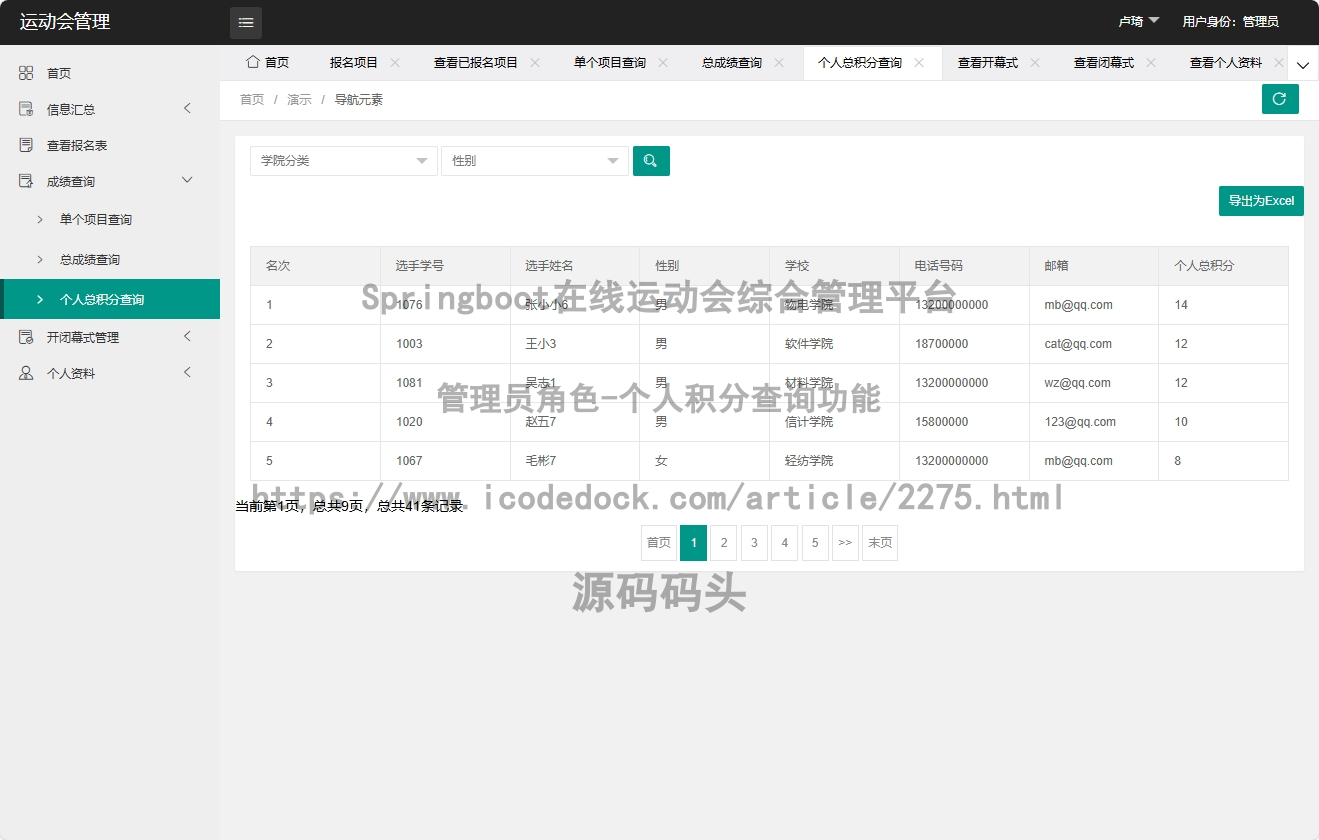Screen dimensions: 1319x840
Task: Close the 总成绩查询 tab
Action: 779,62
